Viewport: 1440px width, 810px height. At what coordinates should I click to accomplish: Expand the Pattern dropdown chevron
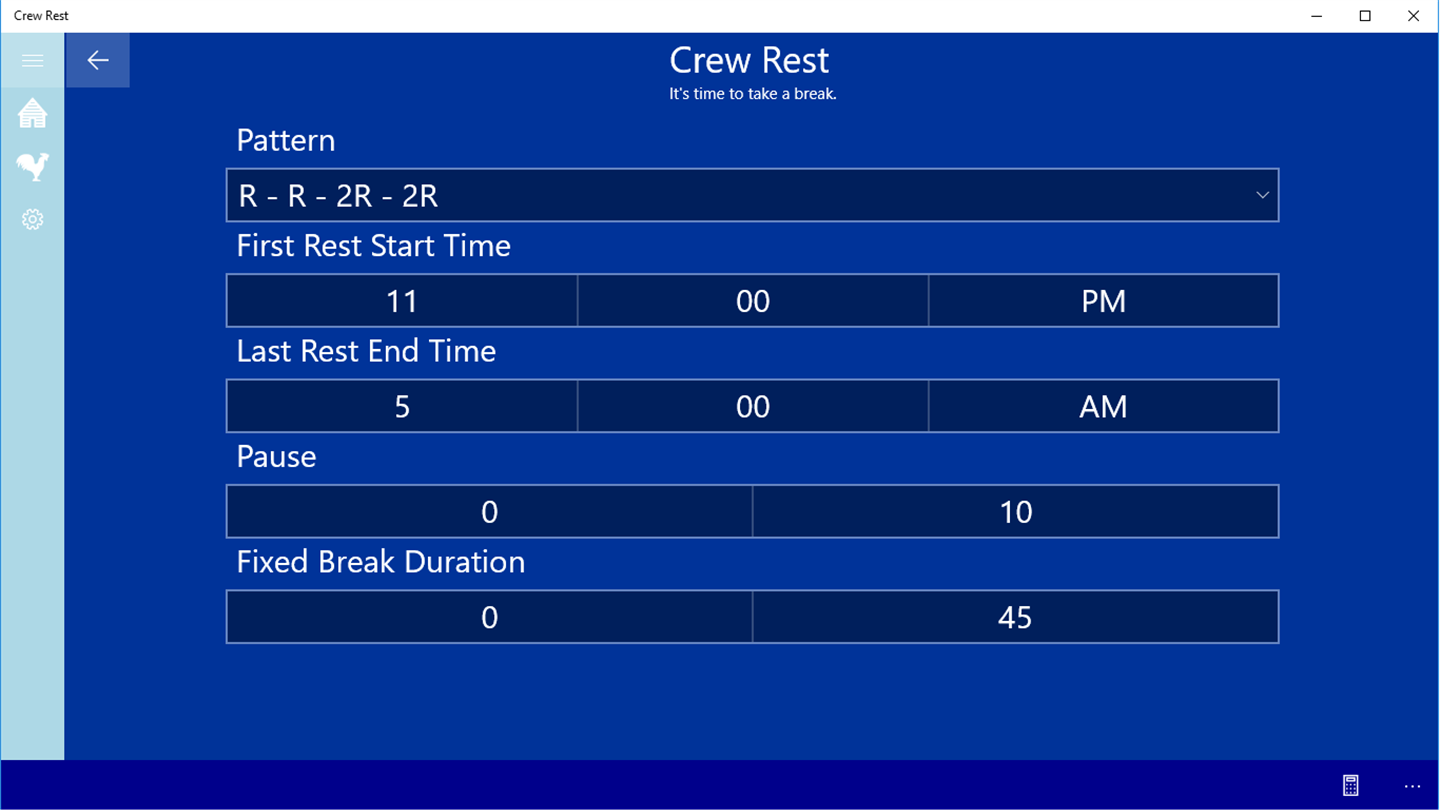tap(1262, 195)
